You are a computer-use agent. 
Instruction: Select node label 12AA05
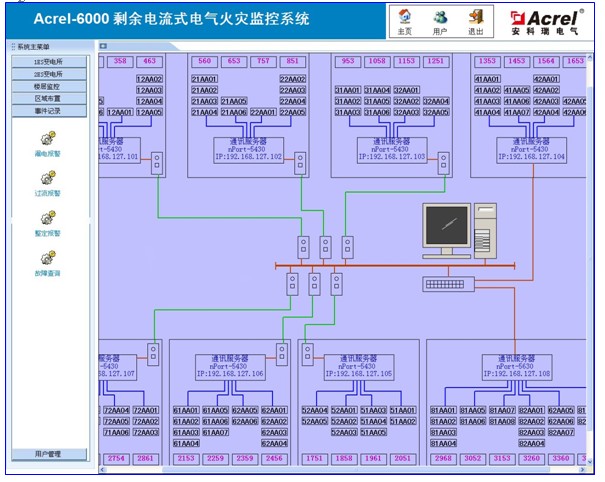(149, 112)
